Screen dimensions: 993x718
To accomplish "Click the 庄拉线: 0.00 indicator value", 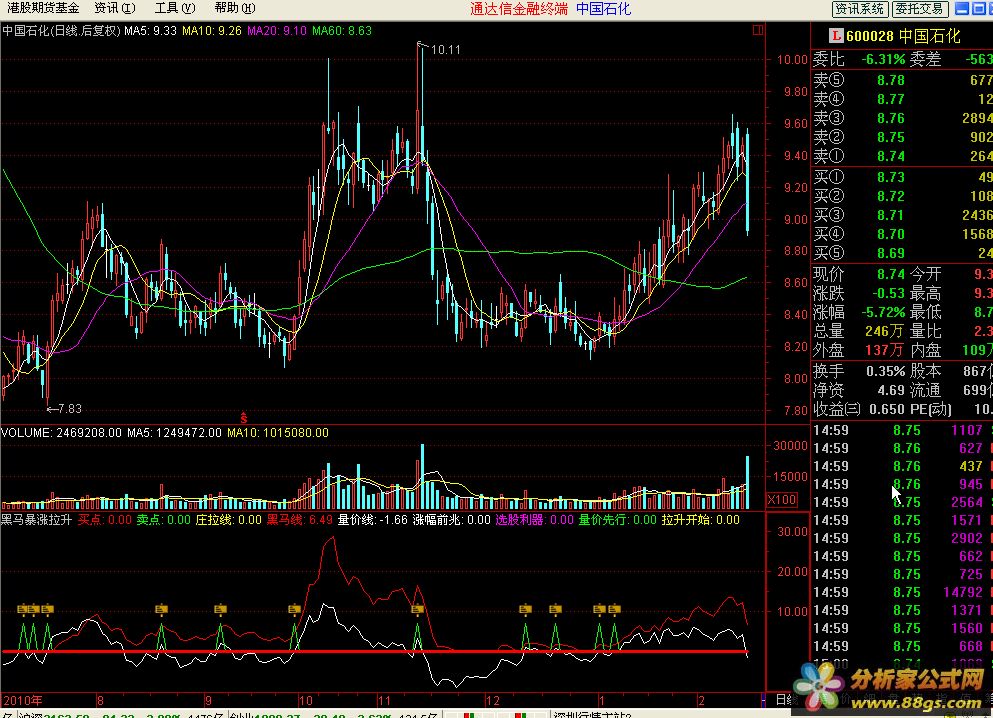I will (228, 520).
